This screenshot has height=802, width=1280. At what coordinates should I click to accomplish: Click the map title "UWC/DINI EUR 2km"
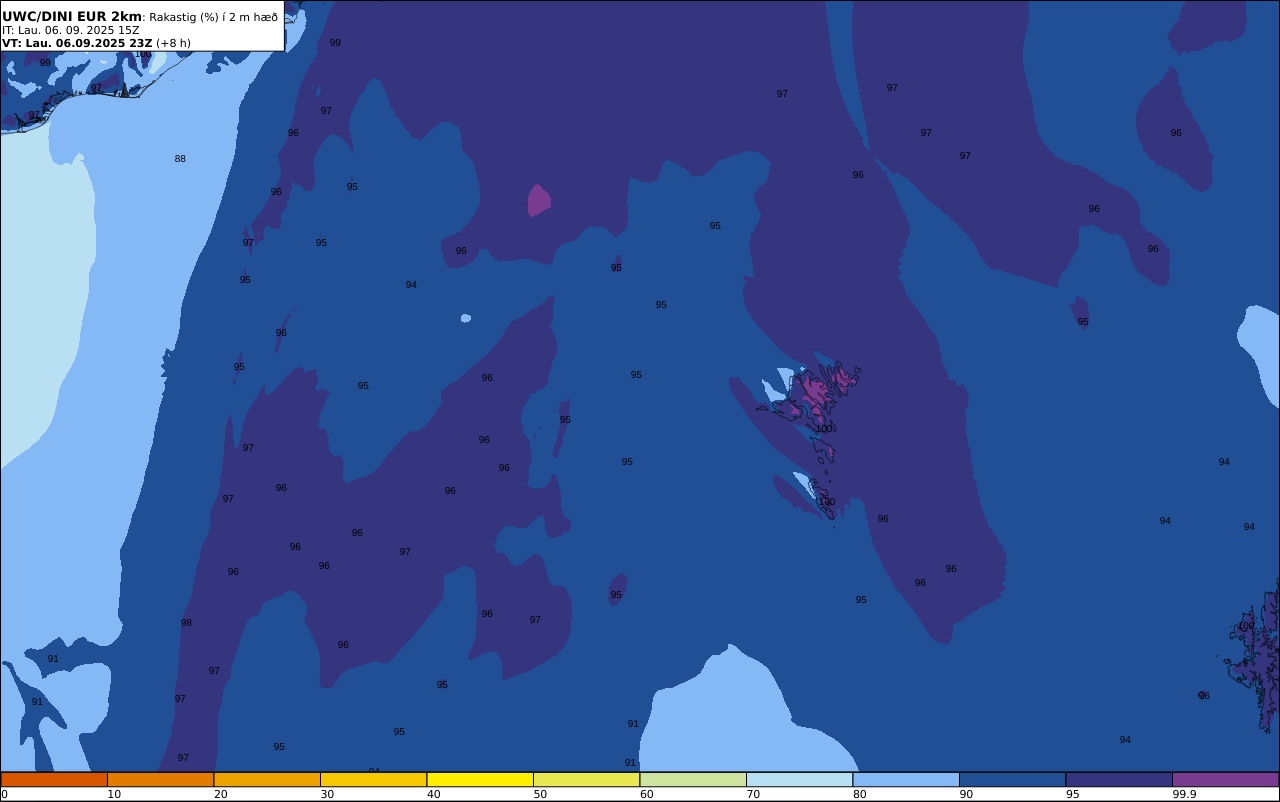point(72,16)
